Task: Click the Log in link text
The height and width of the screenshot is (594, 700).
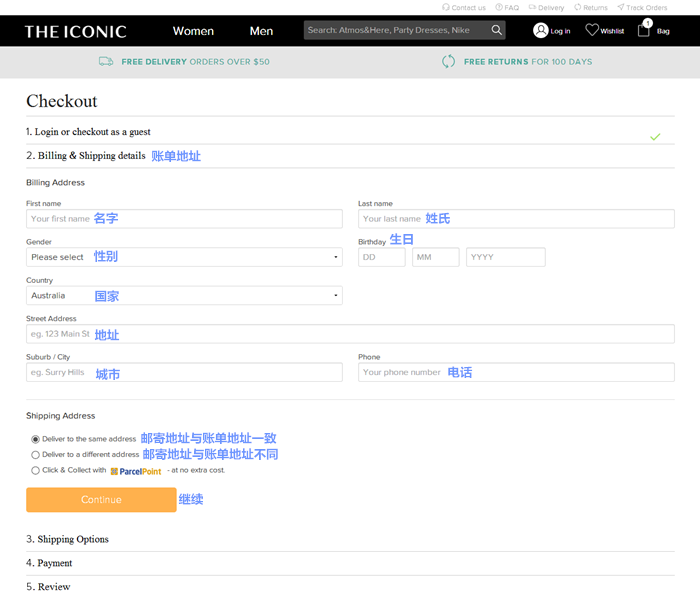Action: tap(560, 31)
